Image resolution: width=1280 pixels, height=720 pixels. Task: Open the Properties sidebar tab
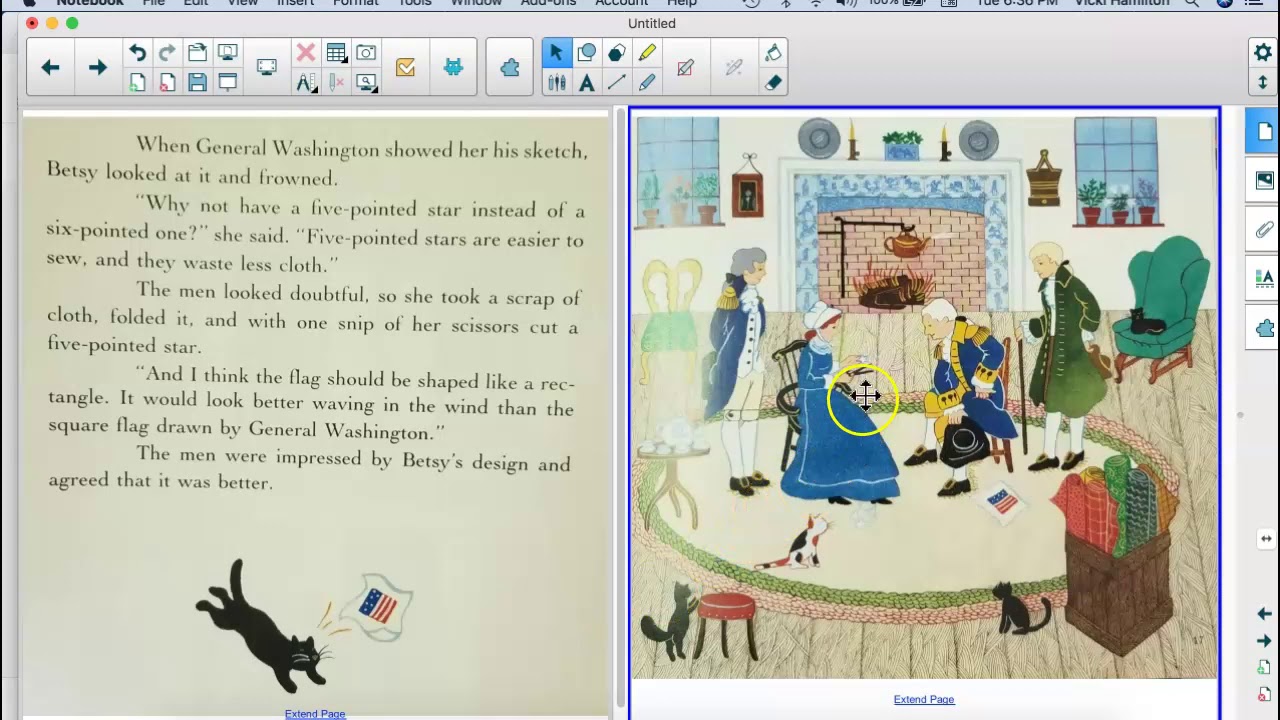(x=1264, y=278)
